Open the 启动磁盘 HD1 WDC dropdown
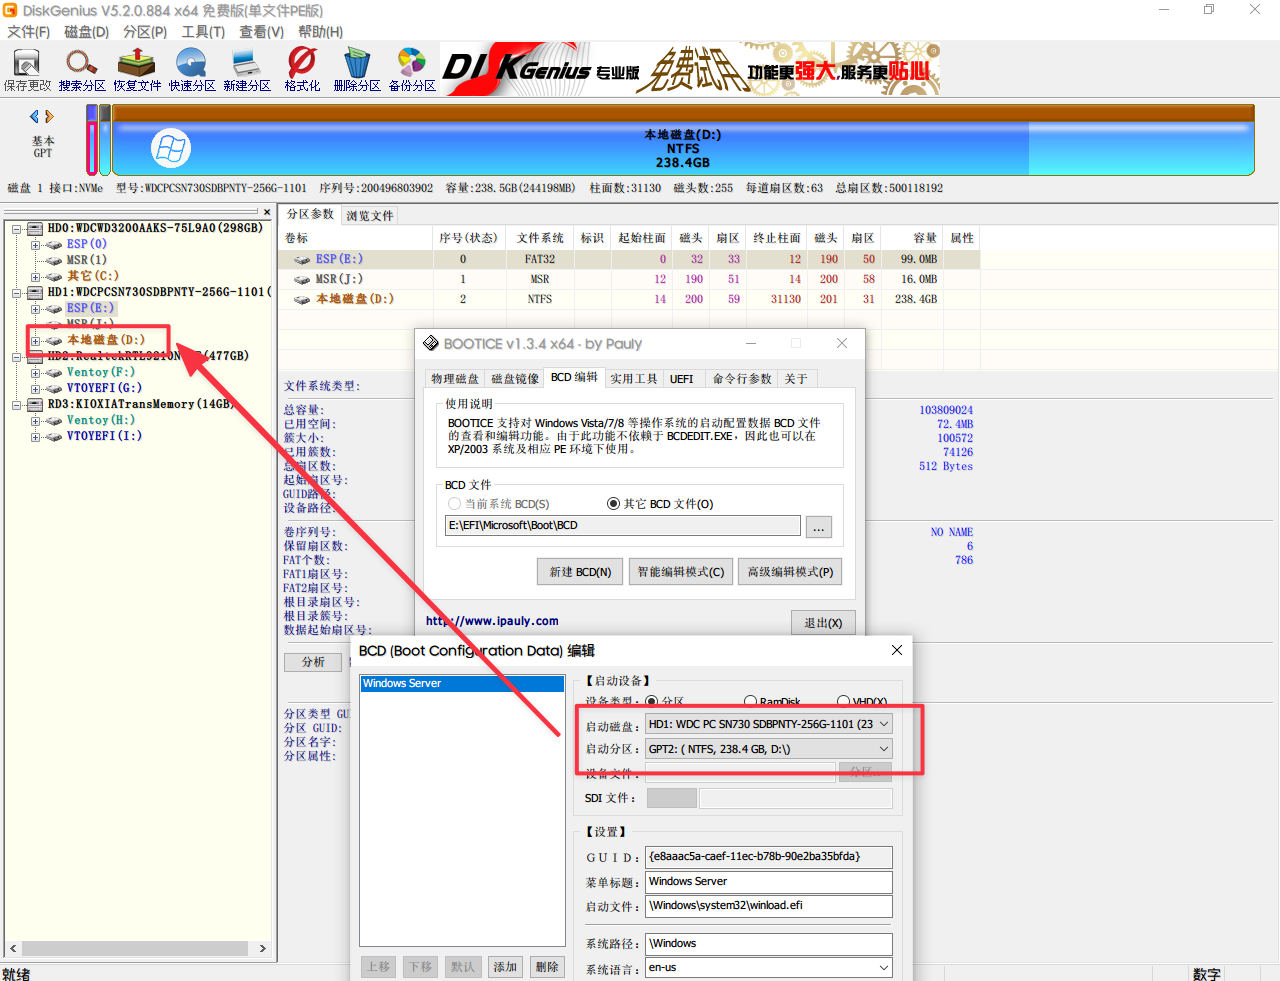 pyautogui.click(x=768, y=724)
